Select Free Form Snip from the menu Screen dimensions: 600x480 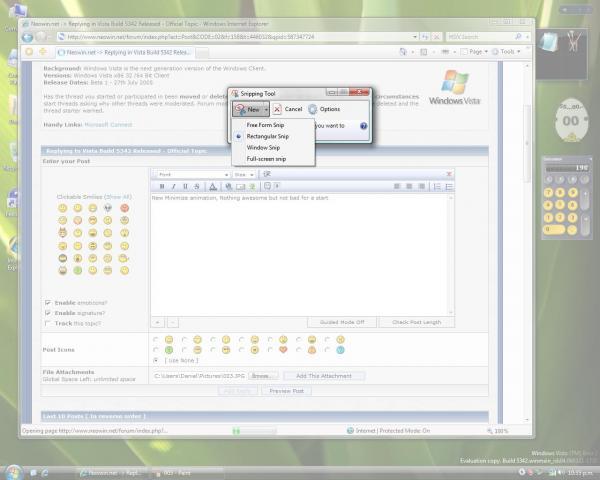(x=265, y=125)
